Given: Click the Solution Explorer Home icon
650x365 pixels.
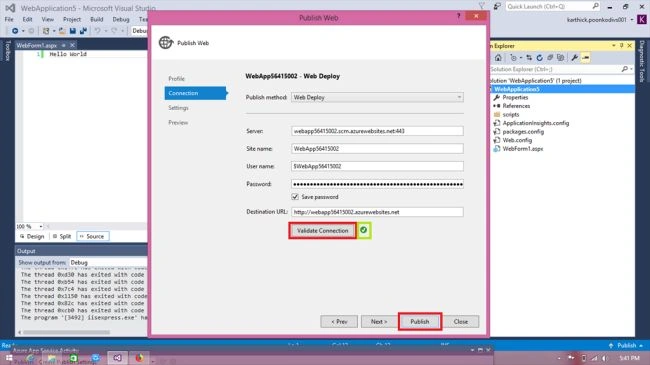Looking at the screenshot, I should coord(498,58).
